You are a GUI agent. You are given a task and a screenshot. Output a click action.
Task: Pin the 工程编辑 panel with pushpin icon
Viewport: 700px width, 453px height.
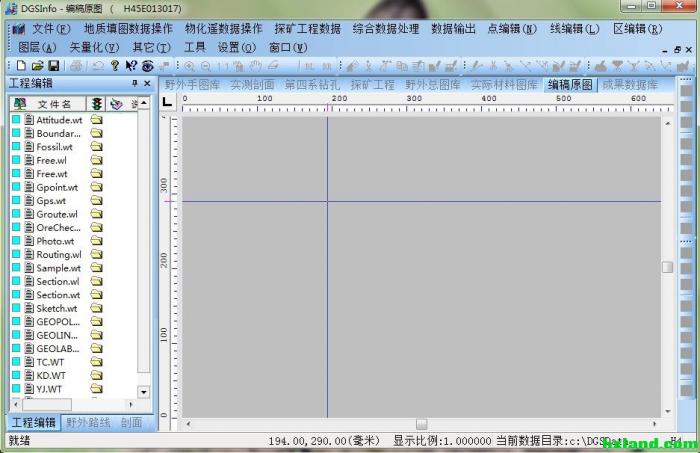click(135, 84)
